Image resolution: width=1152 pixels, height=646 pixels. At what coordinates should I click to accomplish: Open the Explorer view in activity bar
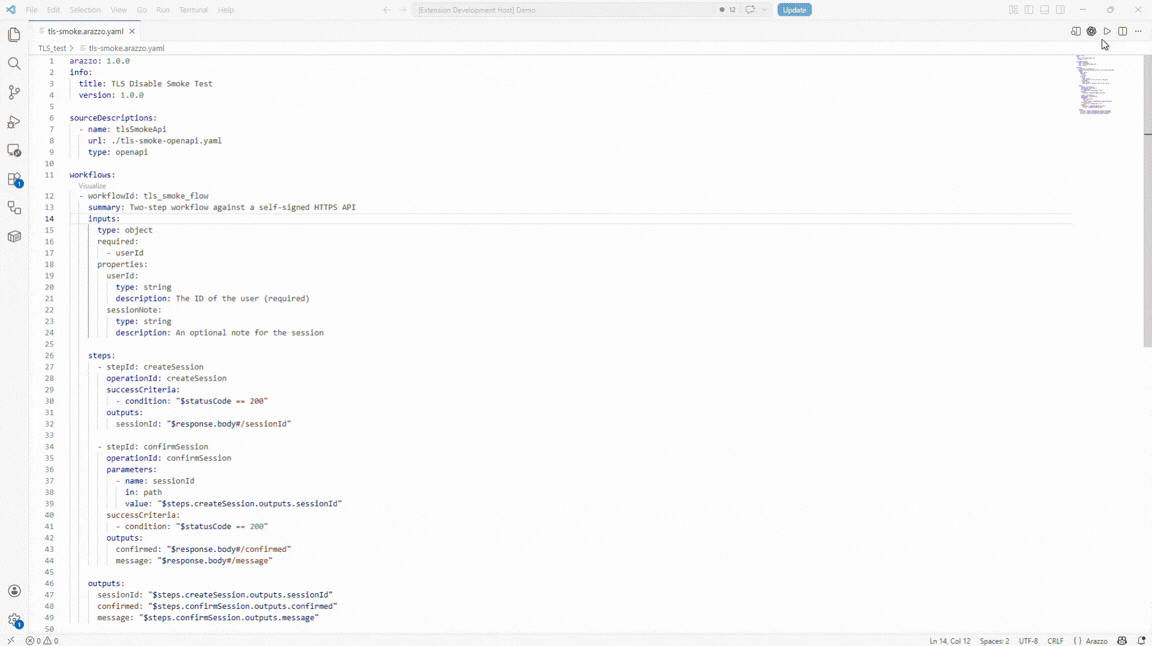point(14,35)
